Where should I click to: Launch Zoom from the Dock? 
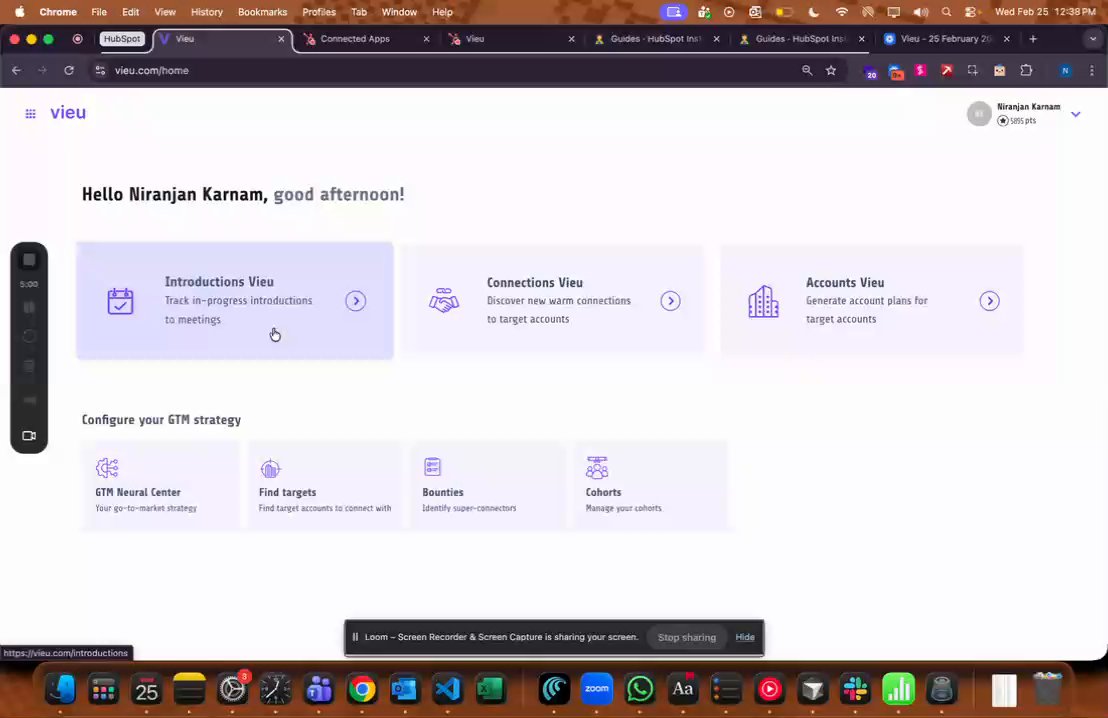coord(596,689)
